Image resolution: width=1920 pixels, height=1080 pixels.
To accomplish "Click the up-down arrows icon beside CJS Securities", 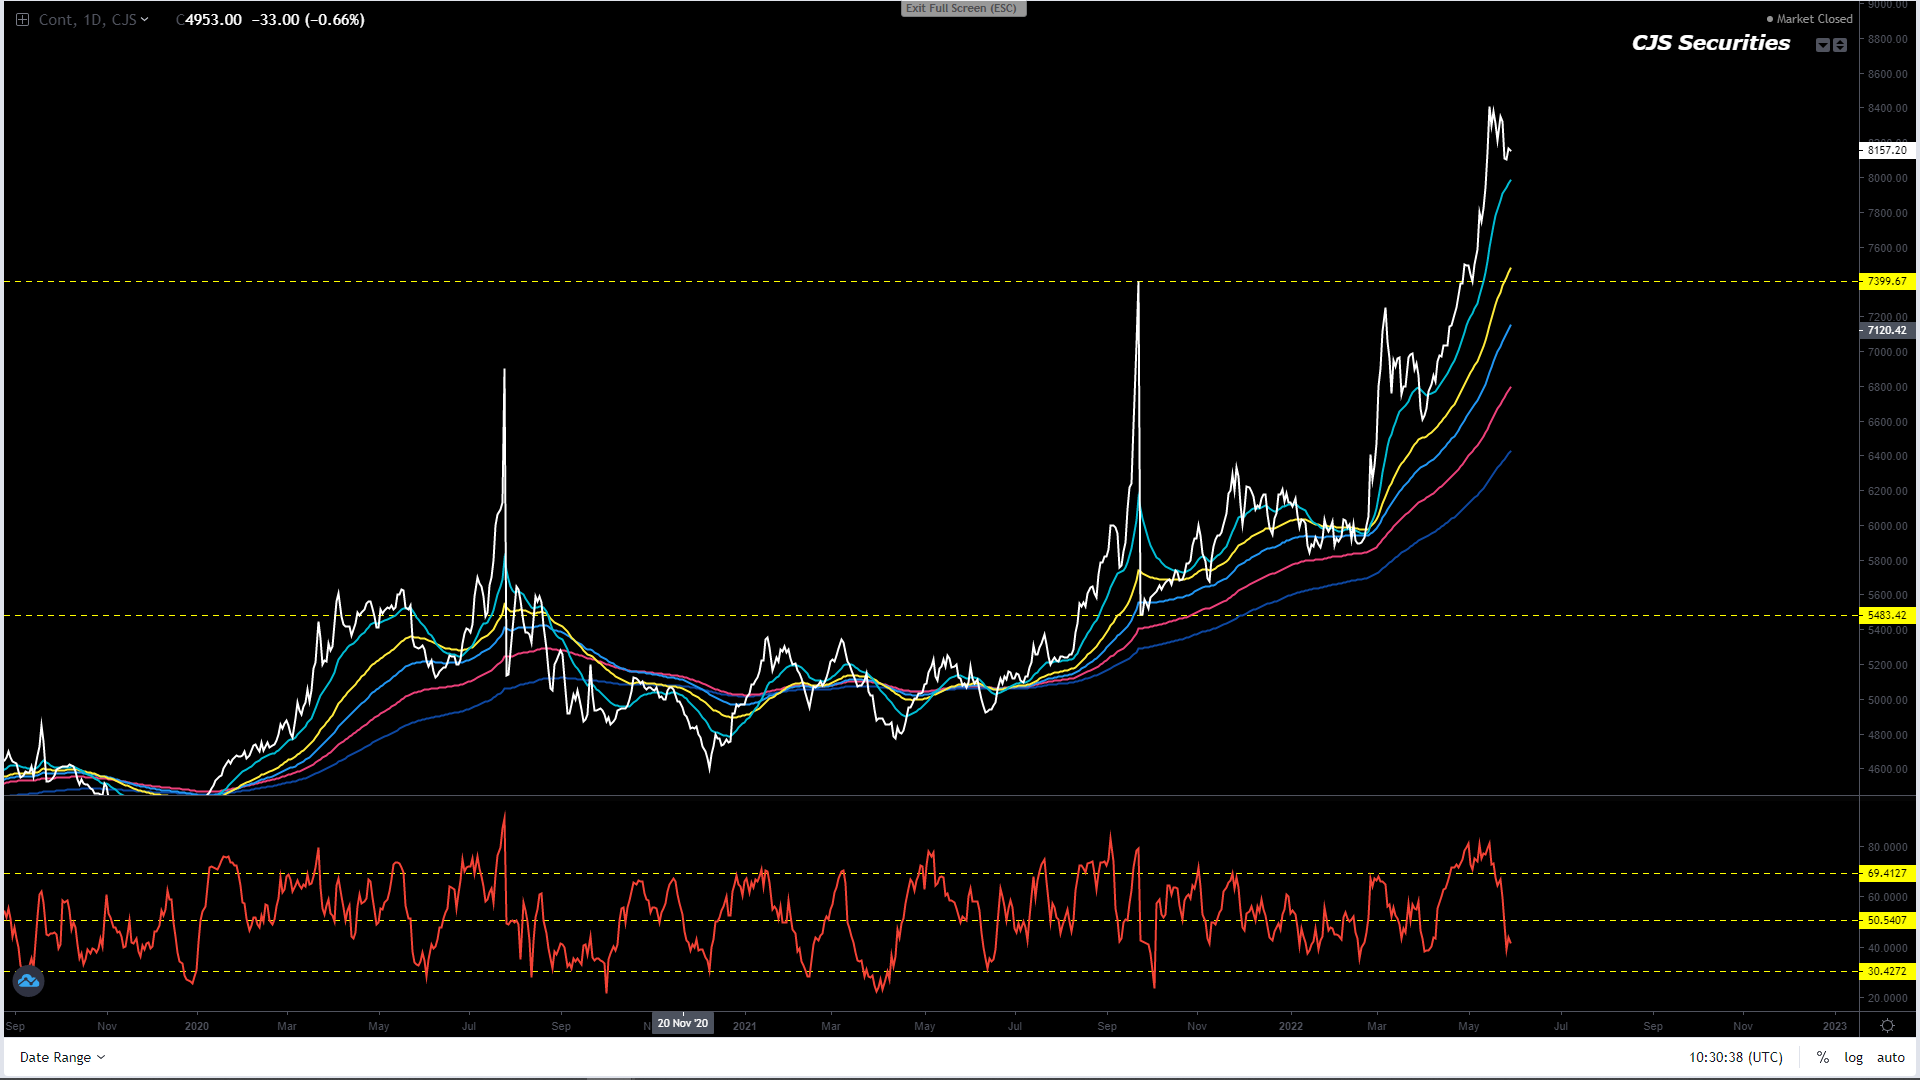I will (x=1840, y=45).
